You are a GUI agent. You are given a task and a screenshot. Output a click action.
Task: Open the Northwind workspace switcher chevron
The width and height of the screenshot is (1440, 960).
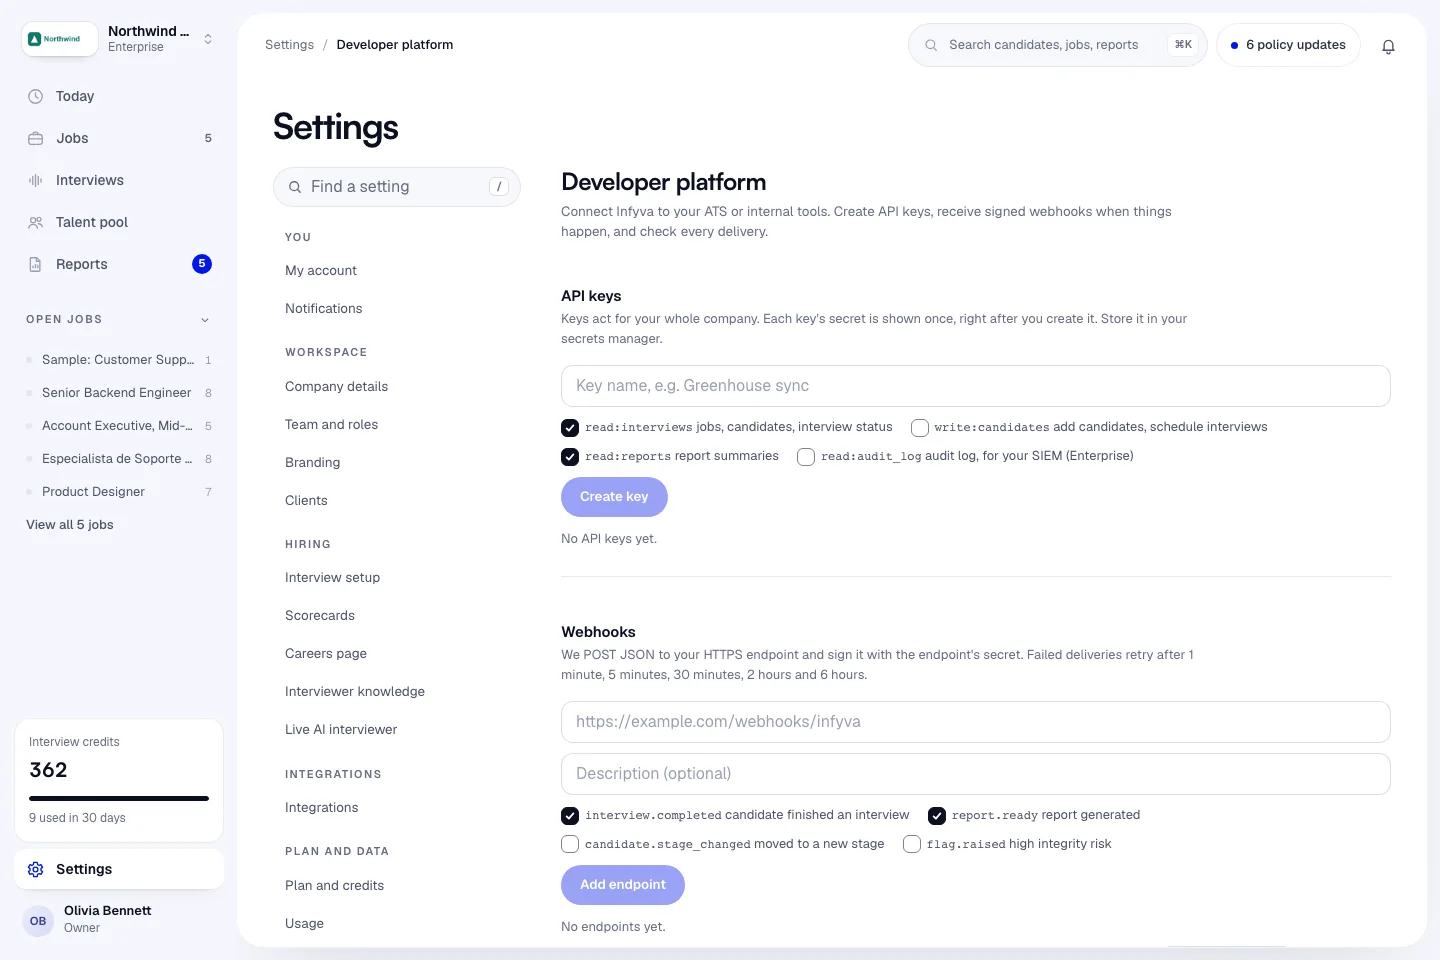click(208, 39)
